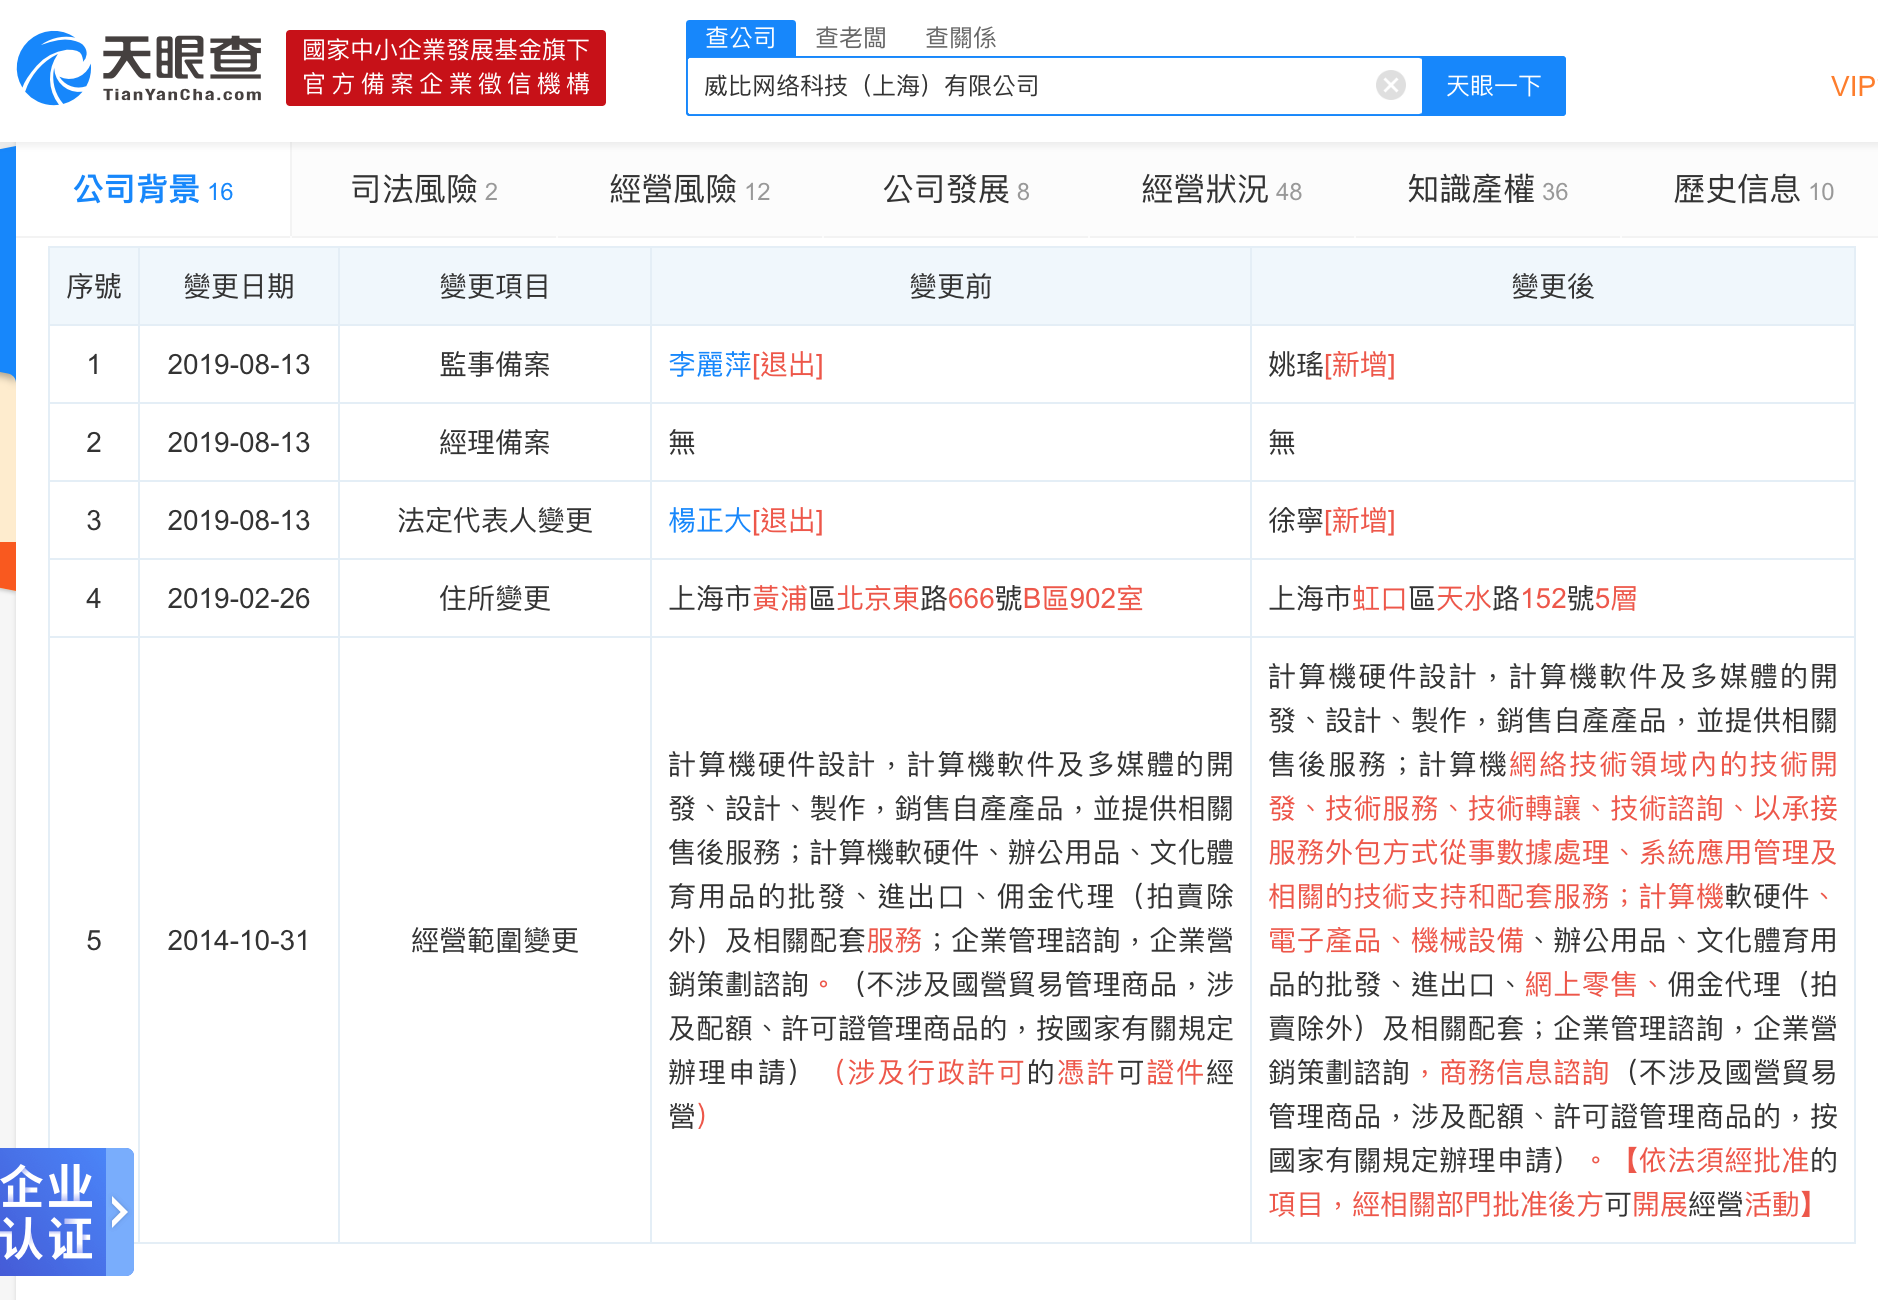1878x1300 pixels.
Task: Click the 天眼一下 search button
Action: pos(1494,86)
